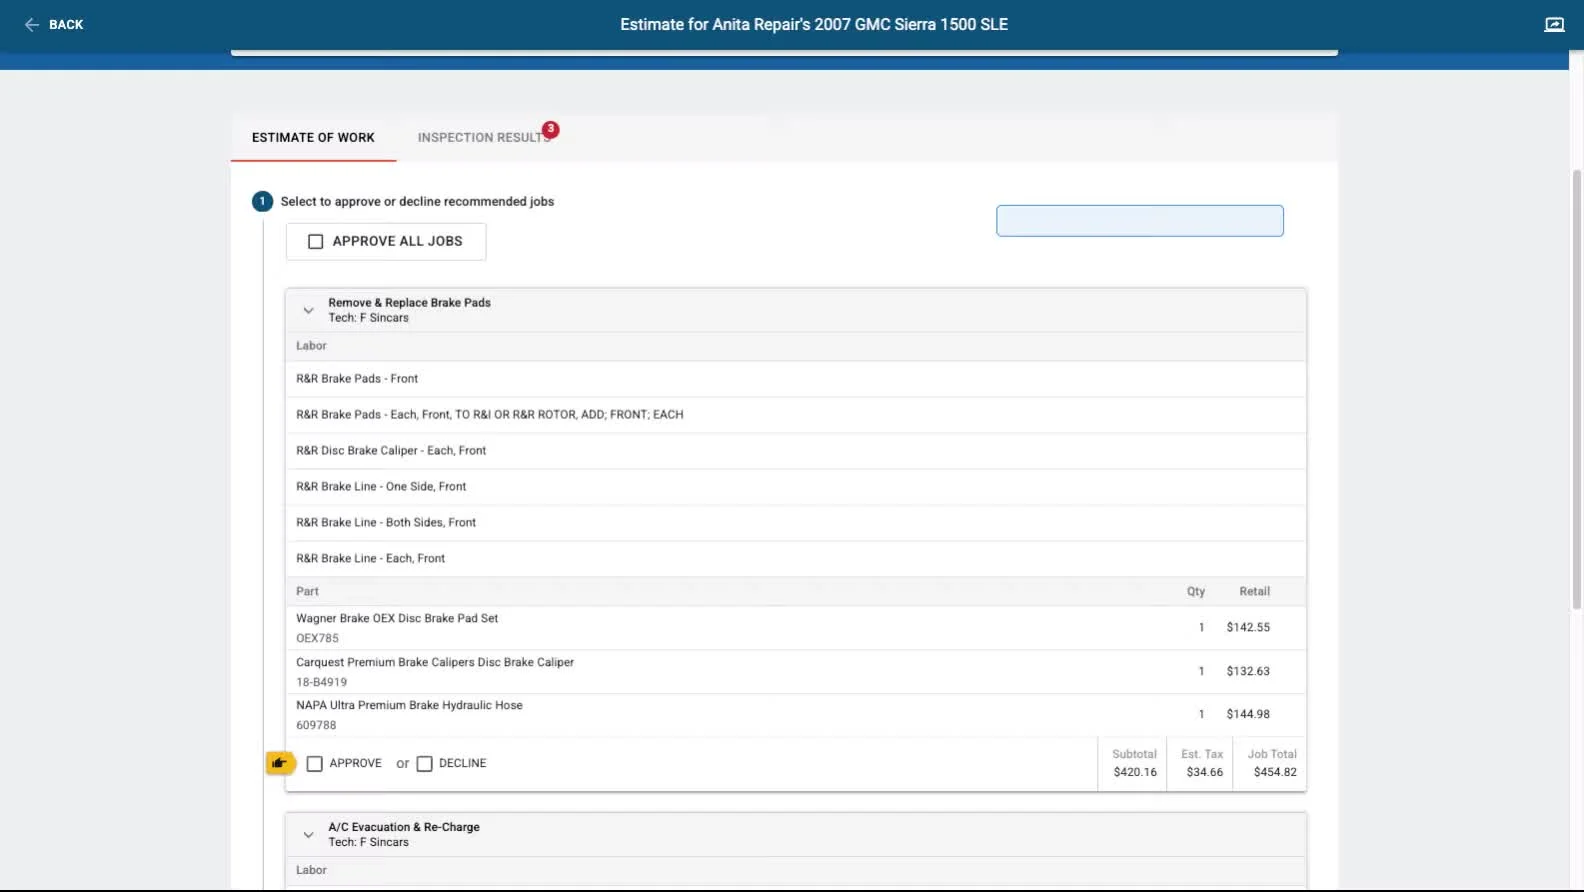1584x892 pixels.
Task: Click the Subtotal $420.16 value
Action: (1135, 773)
